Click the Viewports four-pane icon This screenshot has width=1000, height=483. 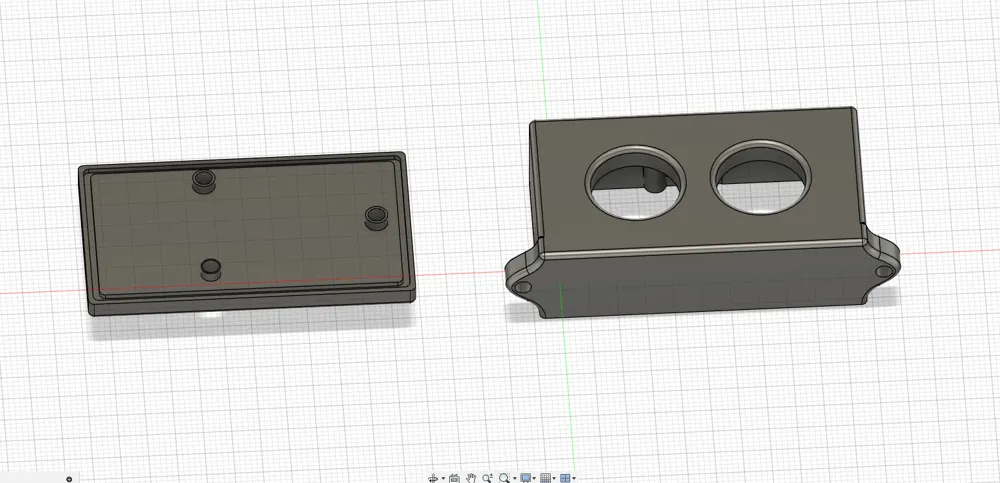[x=565, y=478]
